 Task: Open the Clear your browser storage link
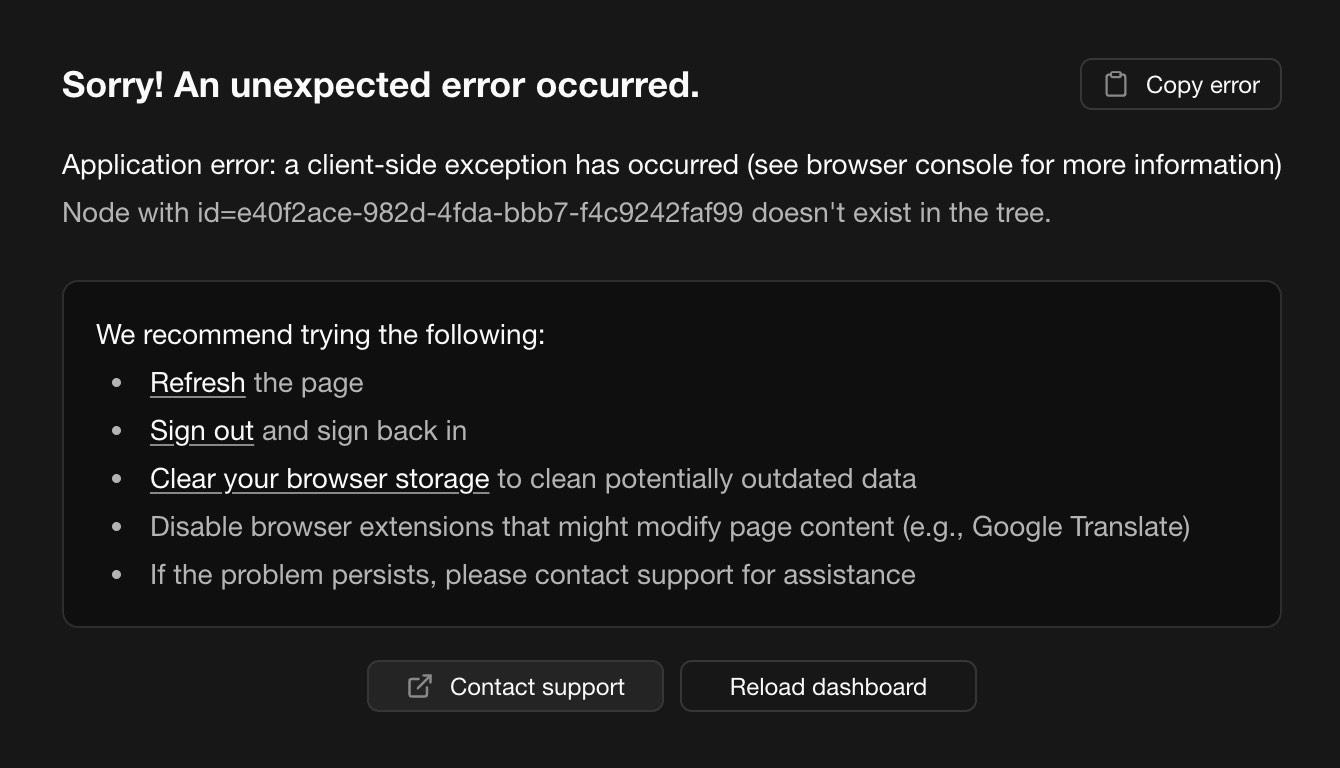319,479
